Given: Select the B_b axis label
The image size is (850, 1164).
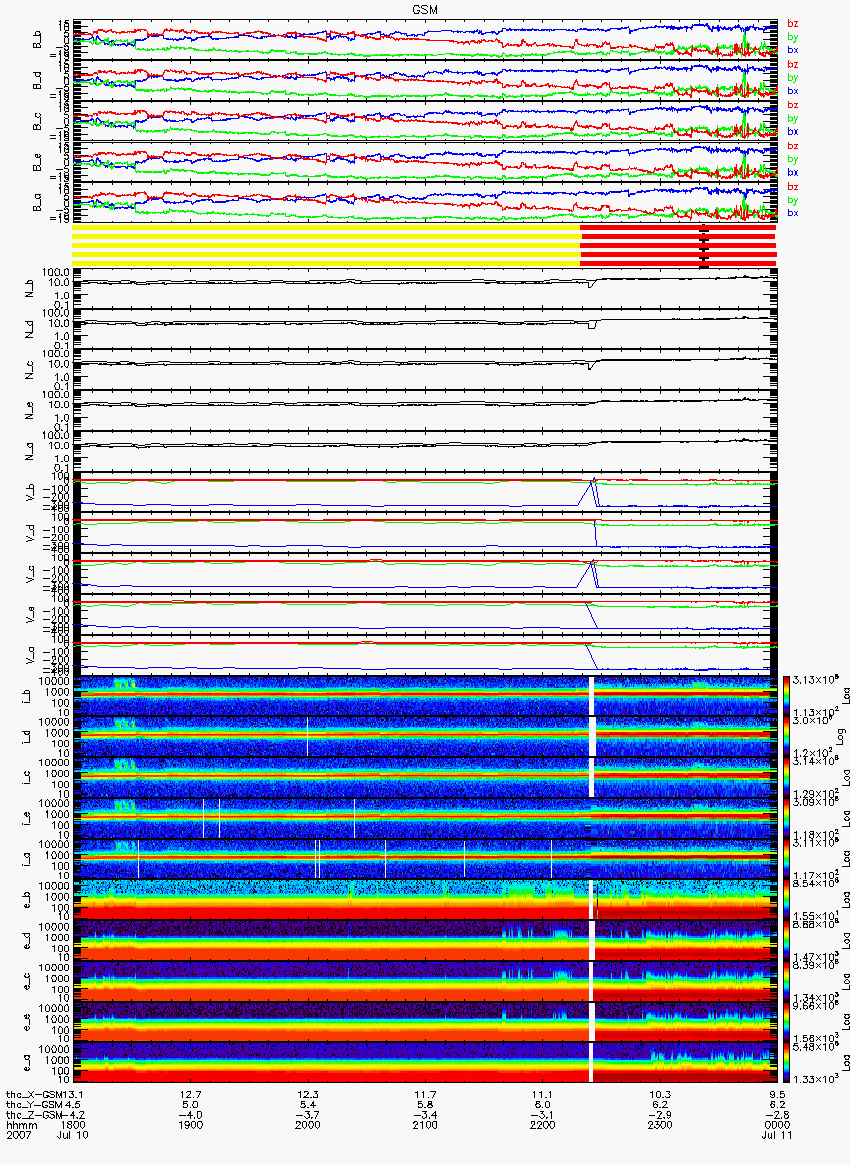Looking at the screenshot, I should pos(37,41).
